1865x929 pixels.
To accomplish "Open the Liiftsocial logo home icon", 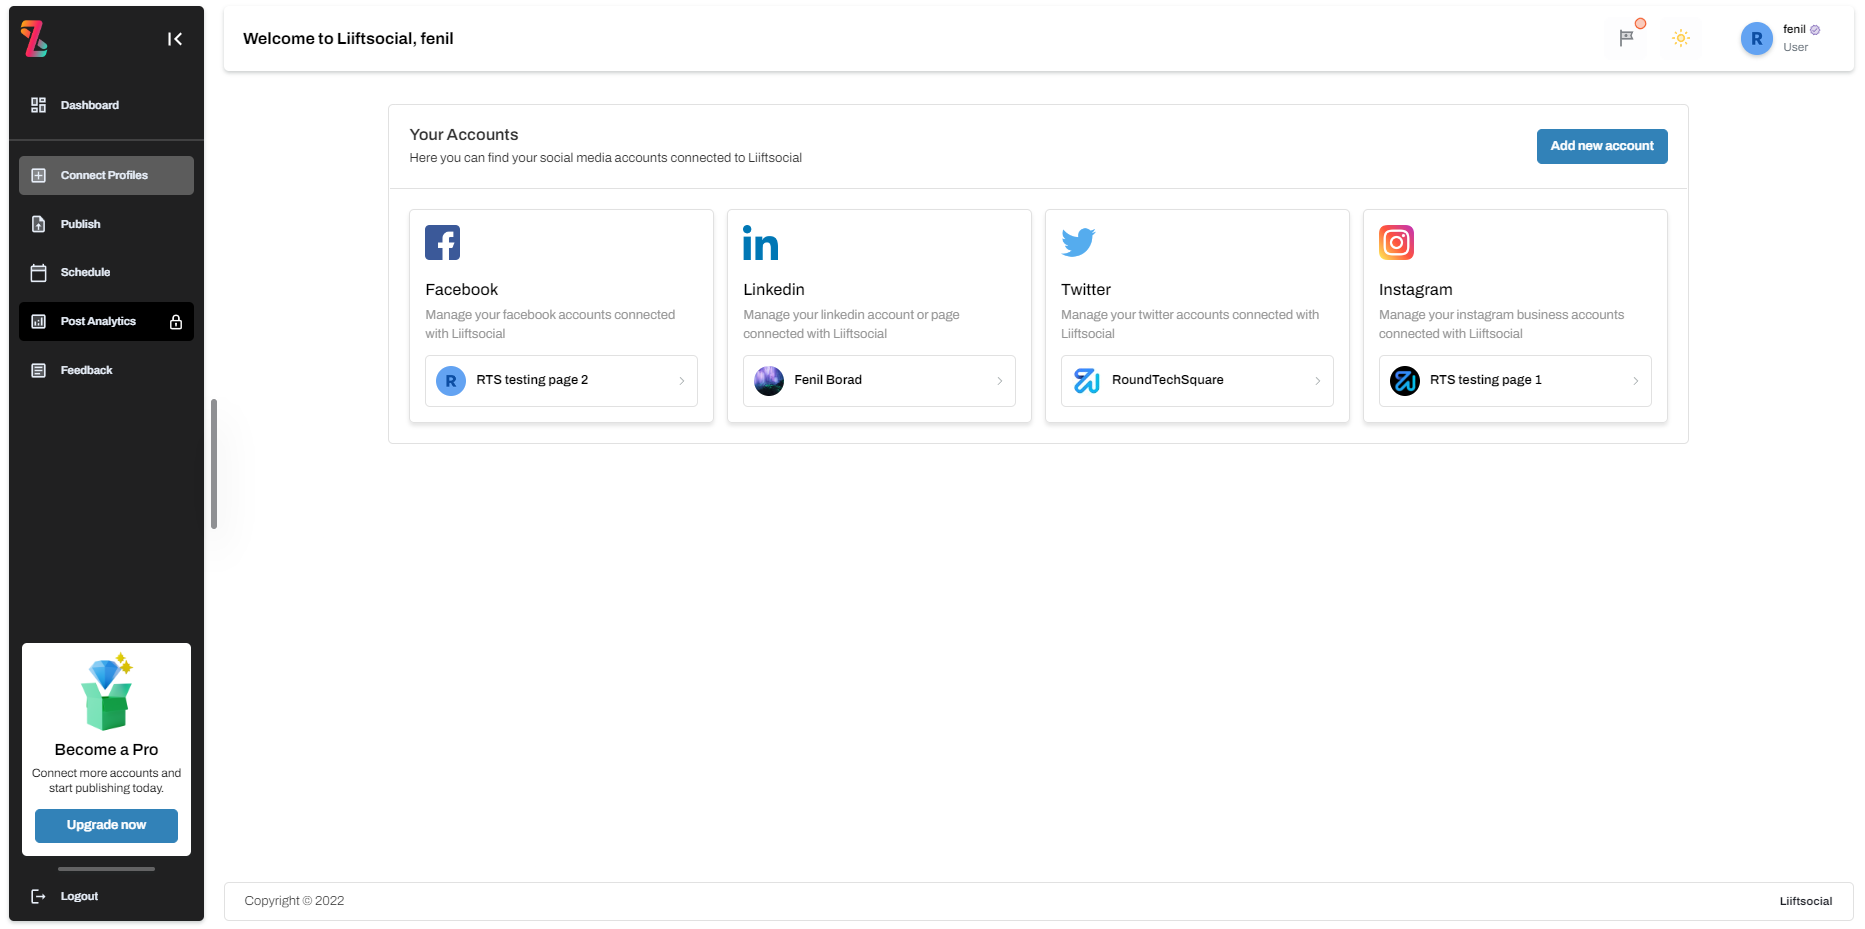I will coord(33,39).
